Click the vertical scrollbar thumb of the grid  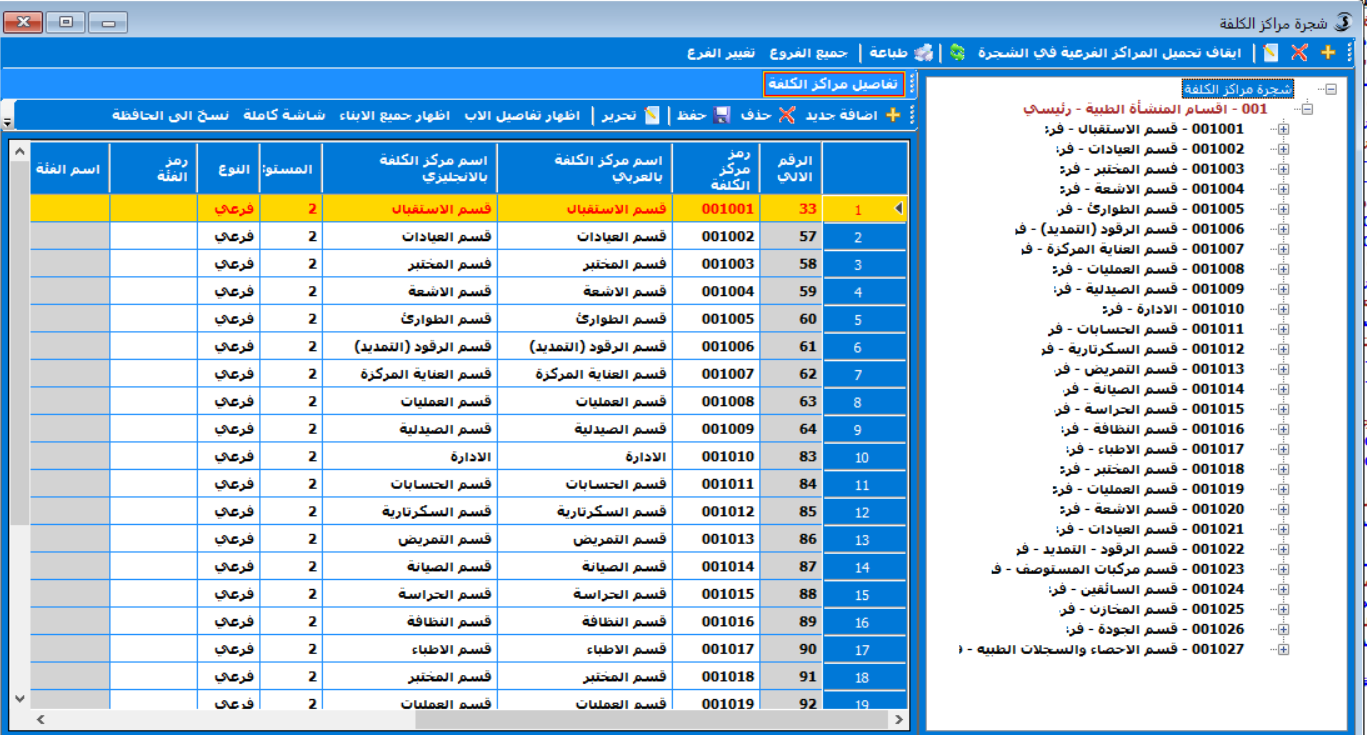(x=20, y=343)
